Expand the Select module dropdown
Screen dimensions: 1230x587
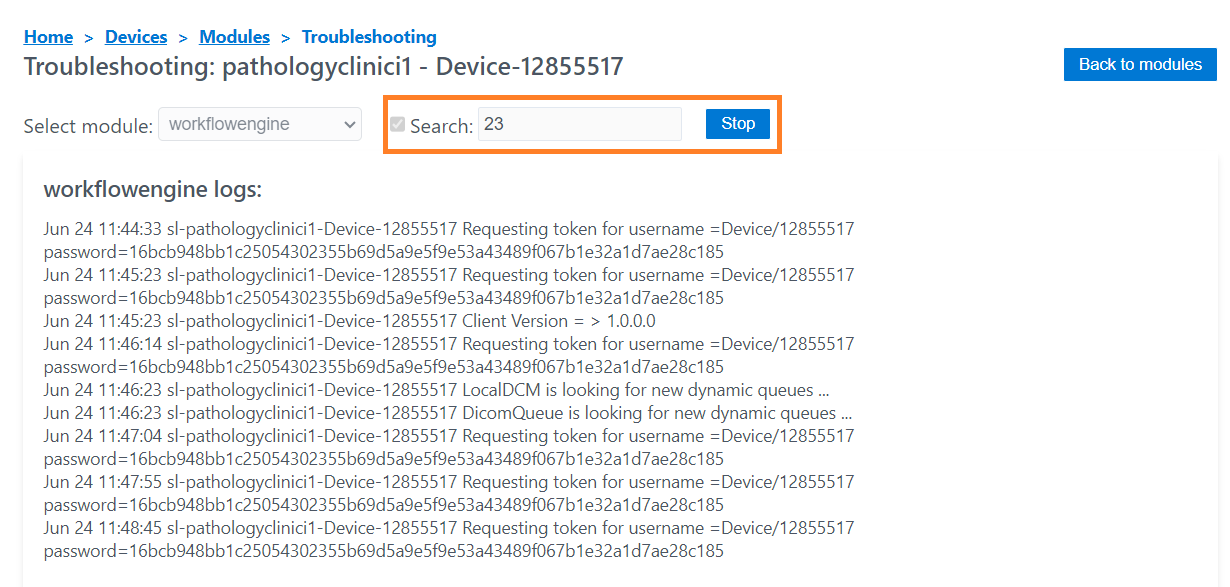click(x=260, y=125)
